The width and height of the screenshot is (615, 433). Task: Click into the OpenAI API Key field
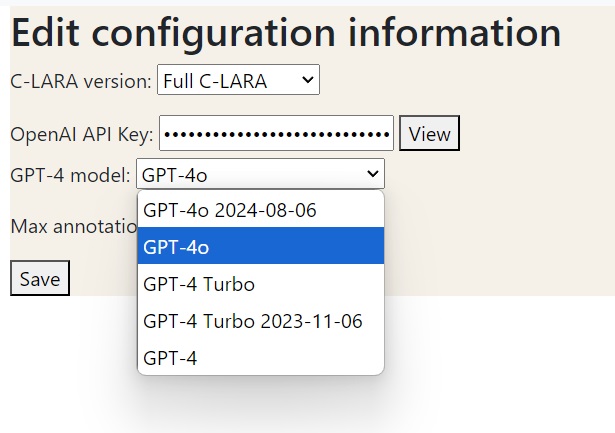click(276, 134)
